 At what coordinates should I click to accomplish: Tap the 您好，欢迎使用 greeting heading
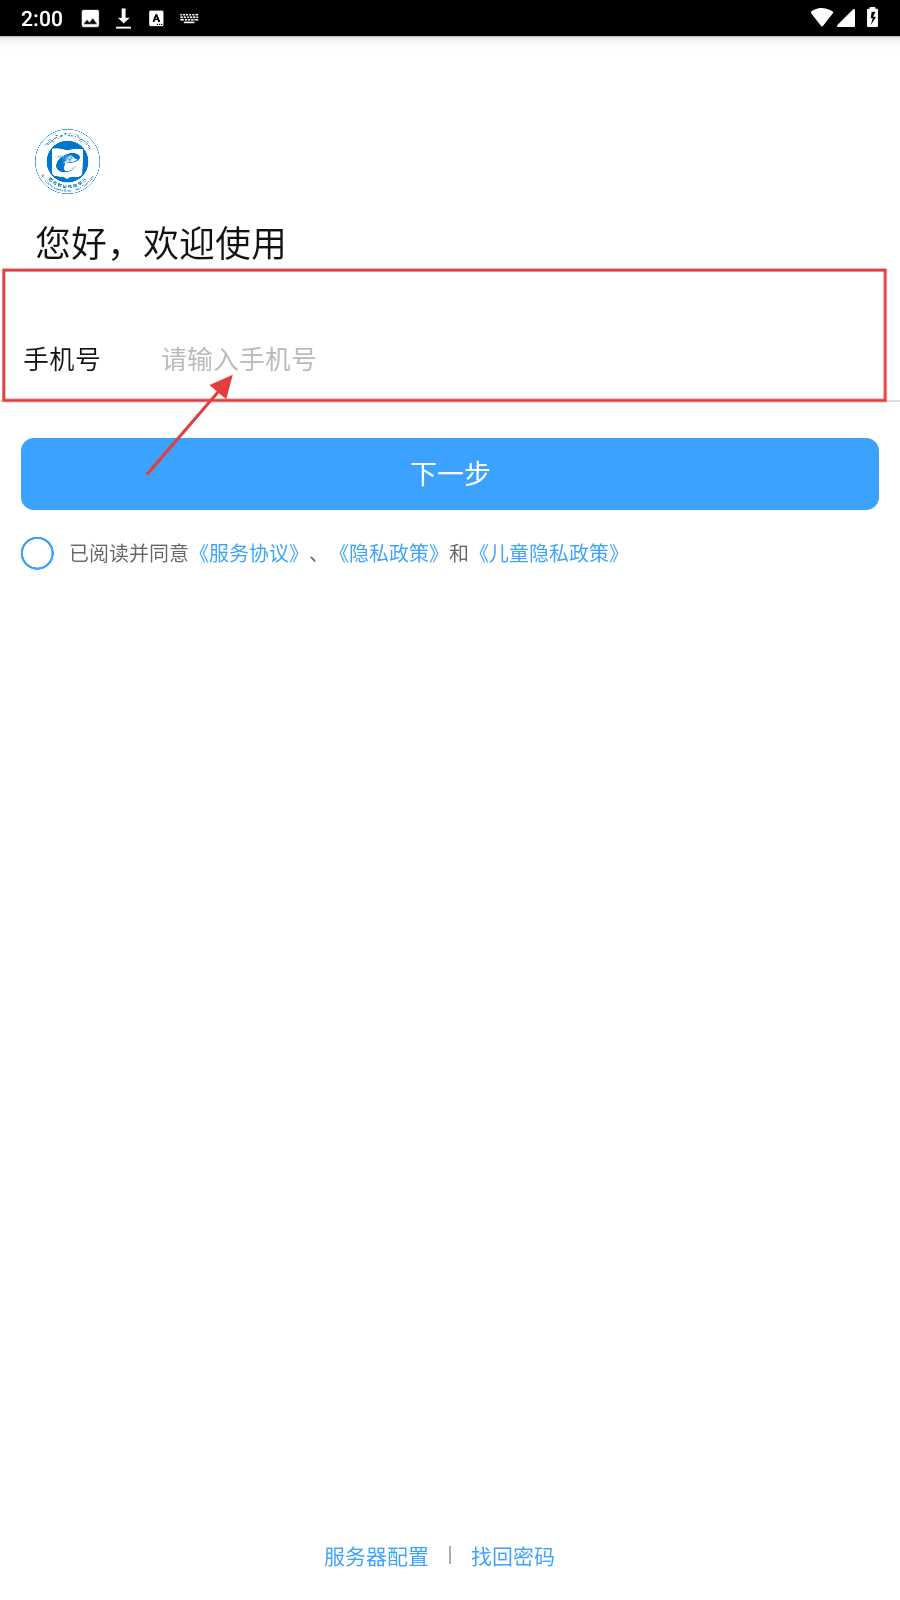161,243
